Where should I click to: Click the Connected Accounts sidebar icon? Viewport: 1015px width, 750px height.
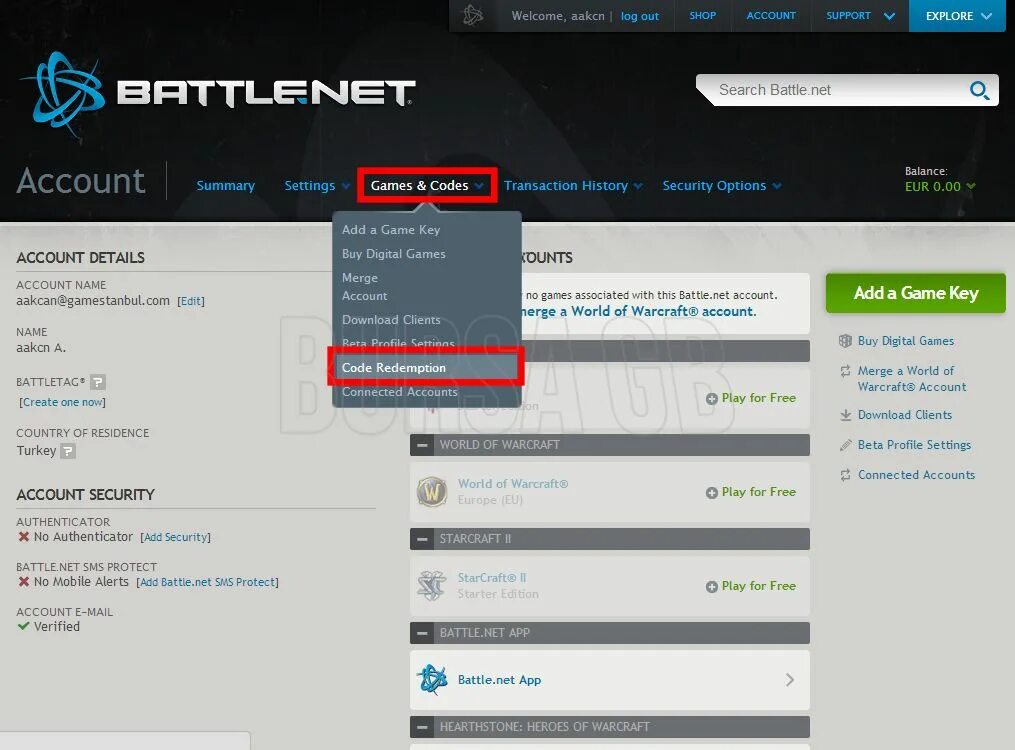845,475
